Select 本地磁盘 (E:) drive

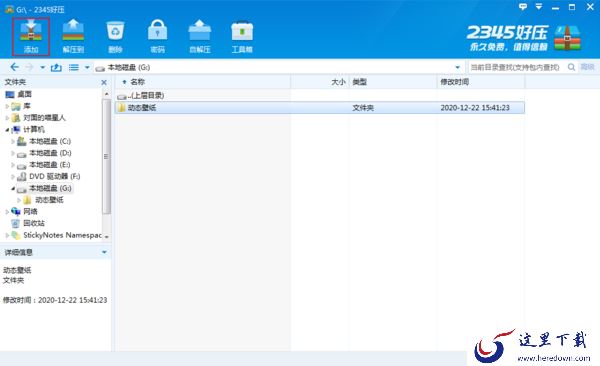click(49, 165)
